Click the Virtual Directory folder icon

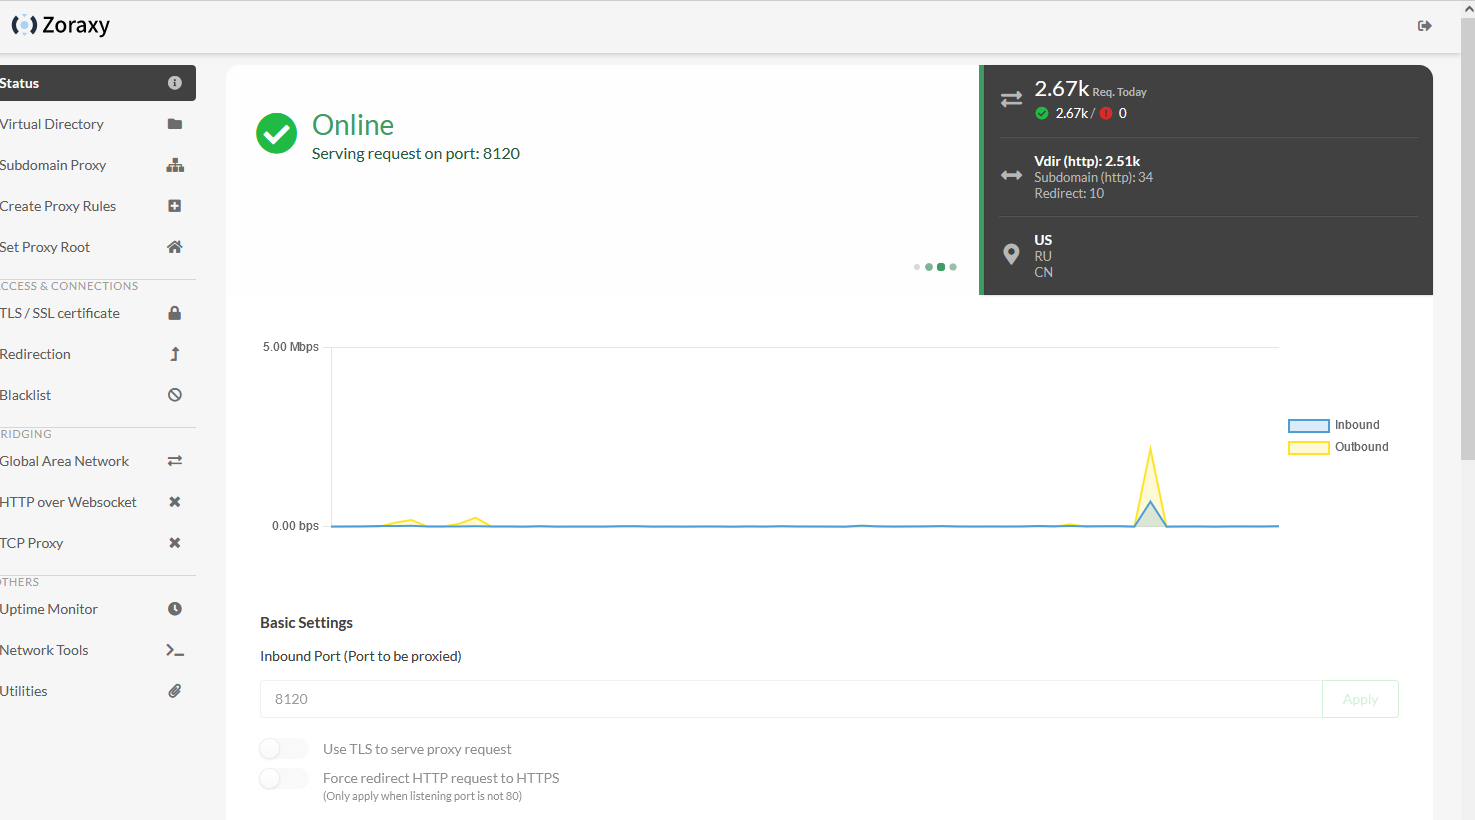[175, 124]
